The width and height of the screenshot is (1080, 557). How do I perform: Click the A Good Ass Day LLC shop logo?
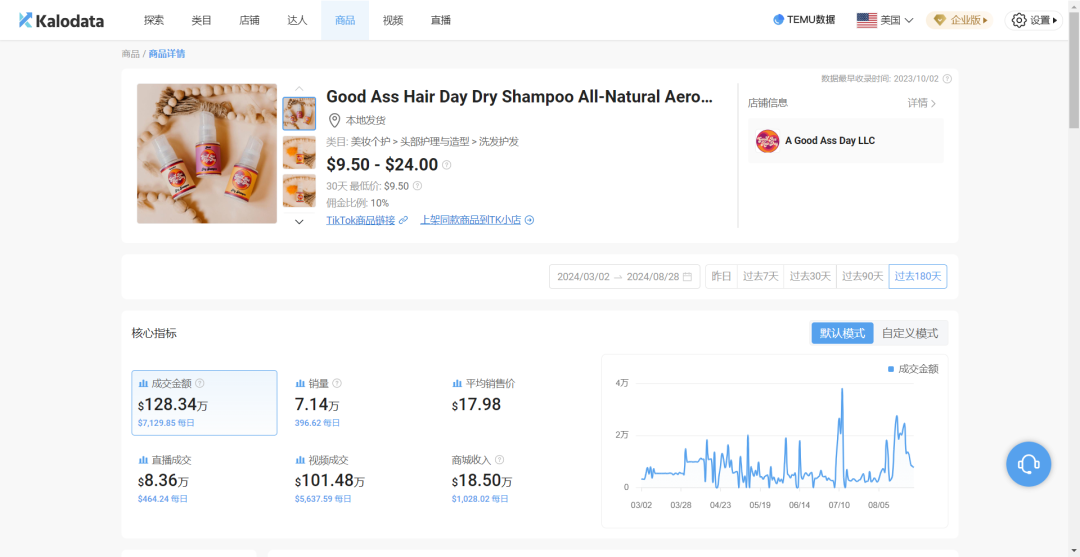[767, 141]
